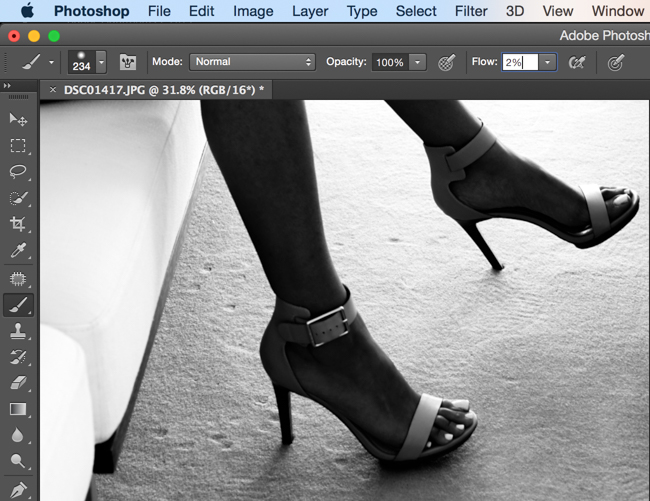The image size is (650, 501).
Task: Activate the Pen tool
Action: point(18,490)
